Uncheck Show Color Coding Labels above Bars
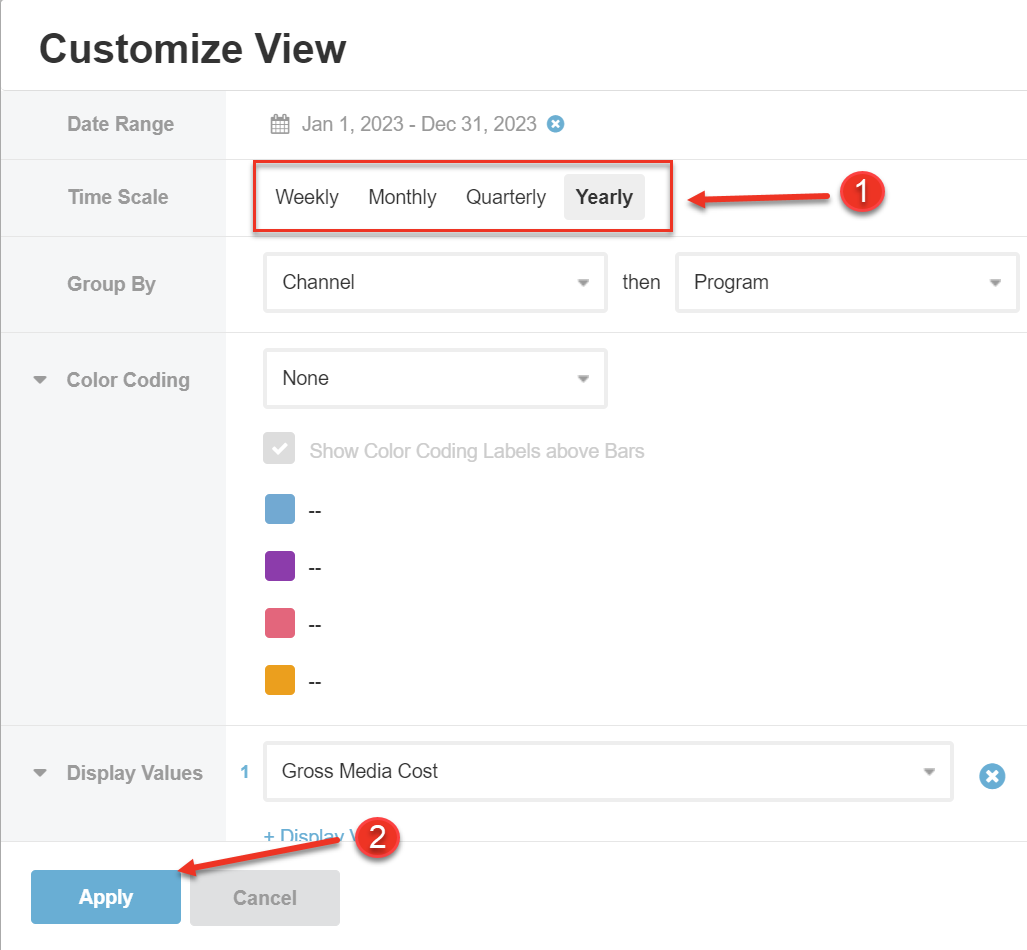1027x950 pixels. coord(279,448)
